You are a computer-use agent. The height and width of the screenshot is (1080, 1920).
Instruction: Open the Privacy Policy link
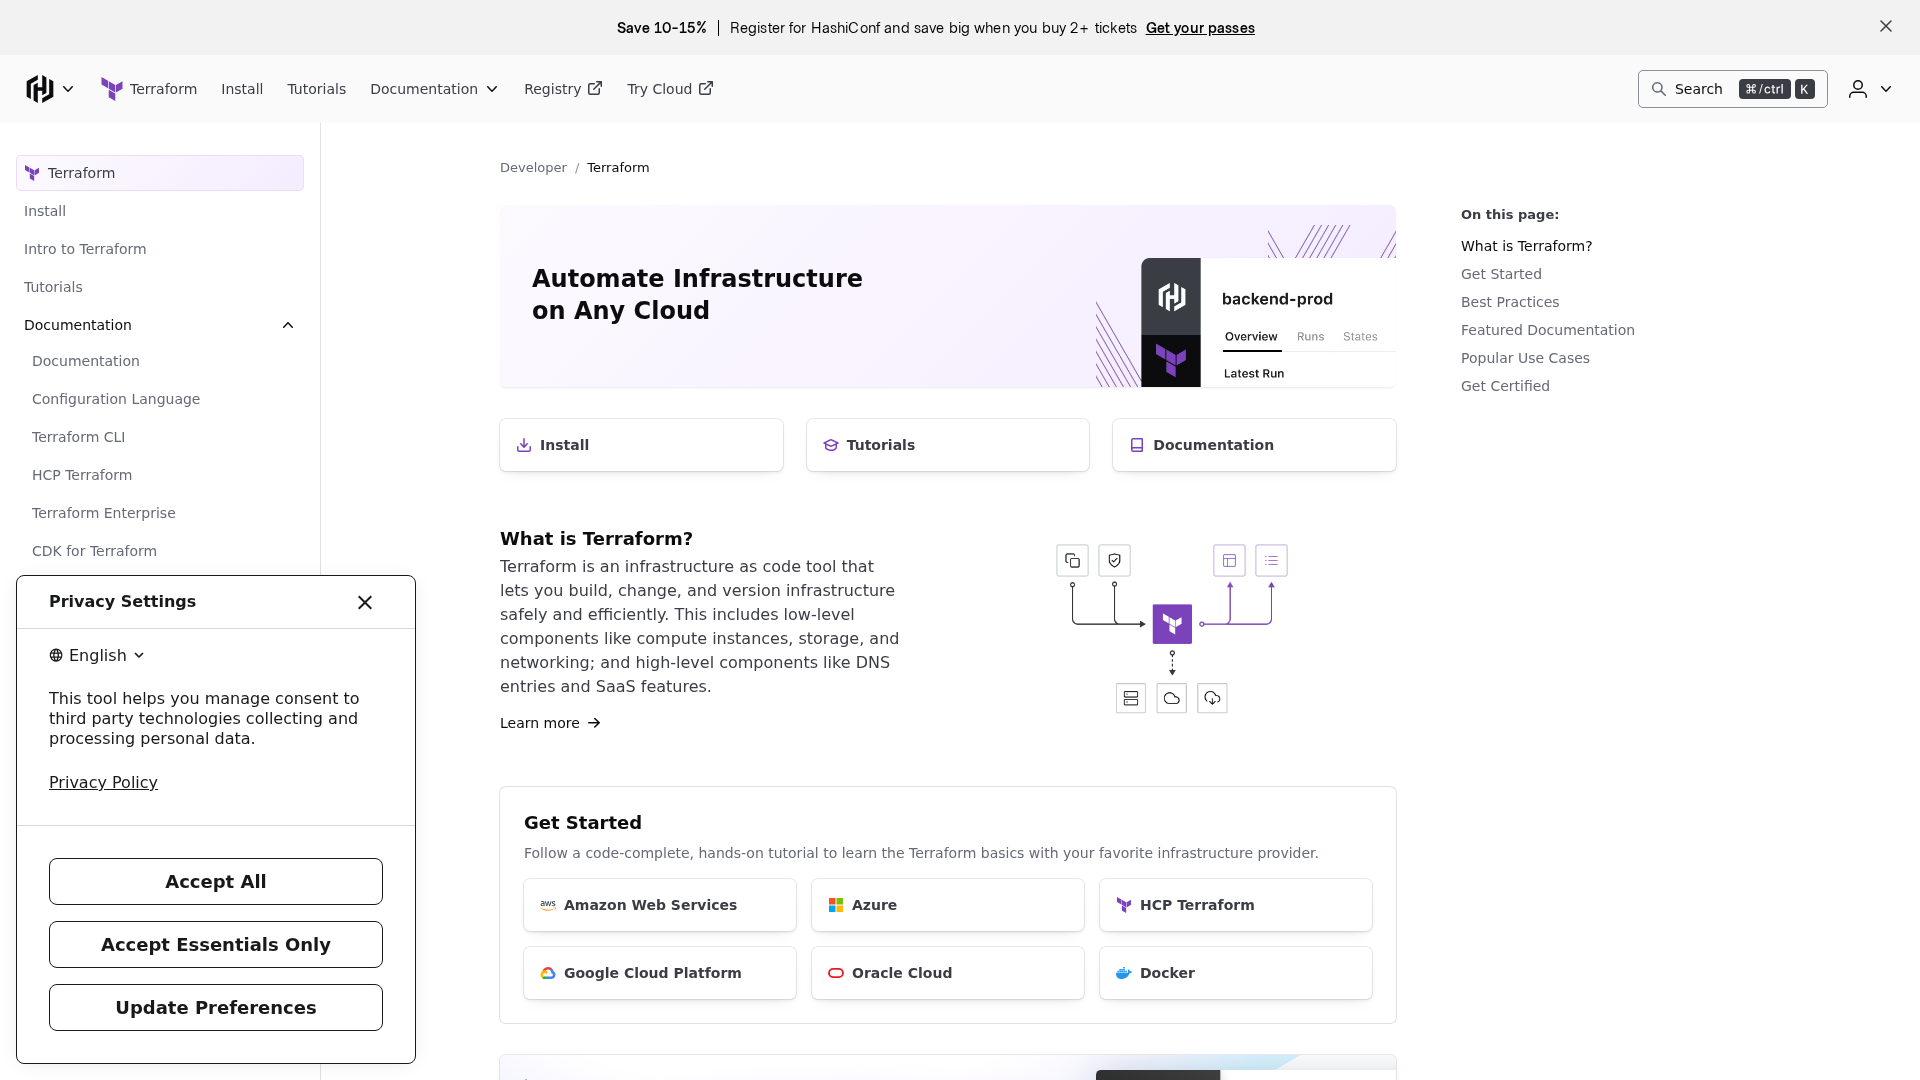coord(103,782)
